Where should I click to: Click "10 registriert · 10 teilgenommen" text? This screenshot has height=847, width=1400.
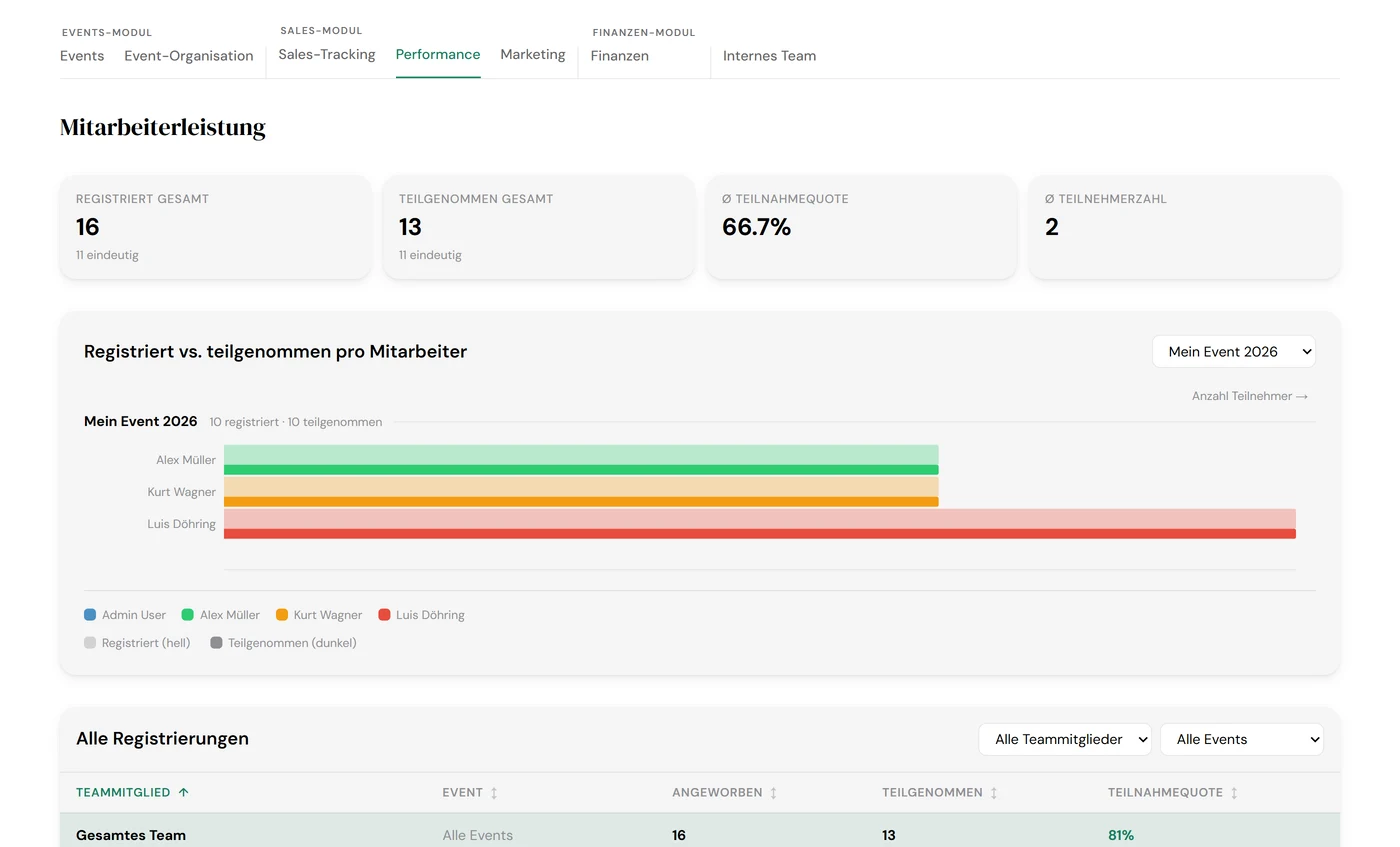point(296,422)
